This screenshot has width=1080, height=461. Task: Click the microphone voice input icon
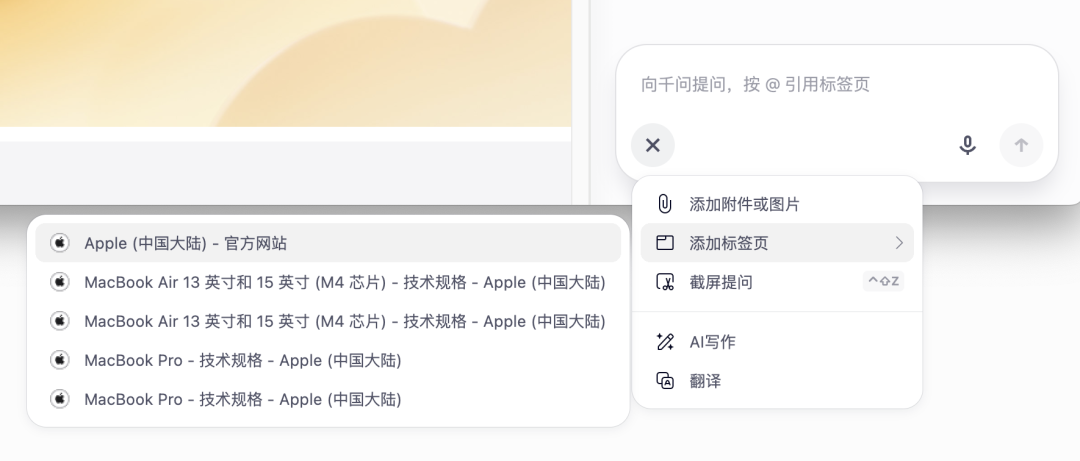(x=967, y=145)
